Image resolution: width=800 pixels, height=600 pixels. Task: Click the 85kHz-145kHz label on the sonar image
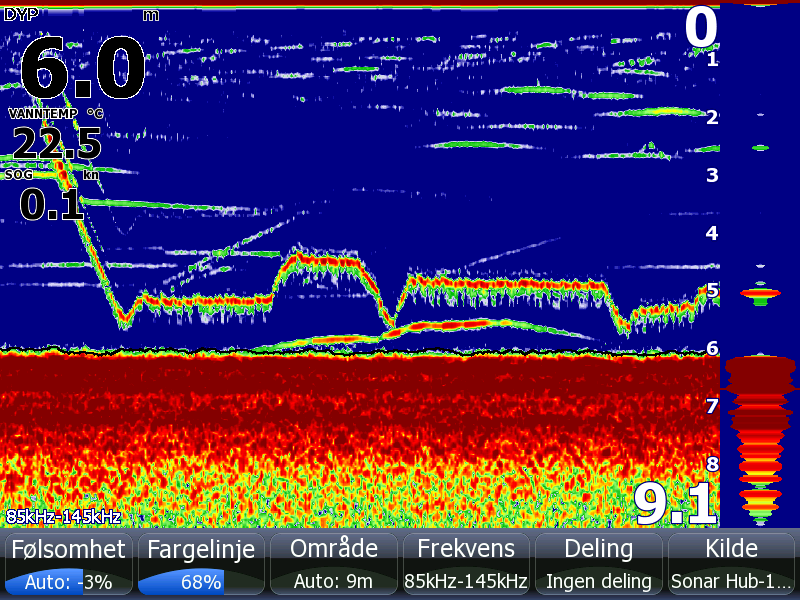click(63, 517)
